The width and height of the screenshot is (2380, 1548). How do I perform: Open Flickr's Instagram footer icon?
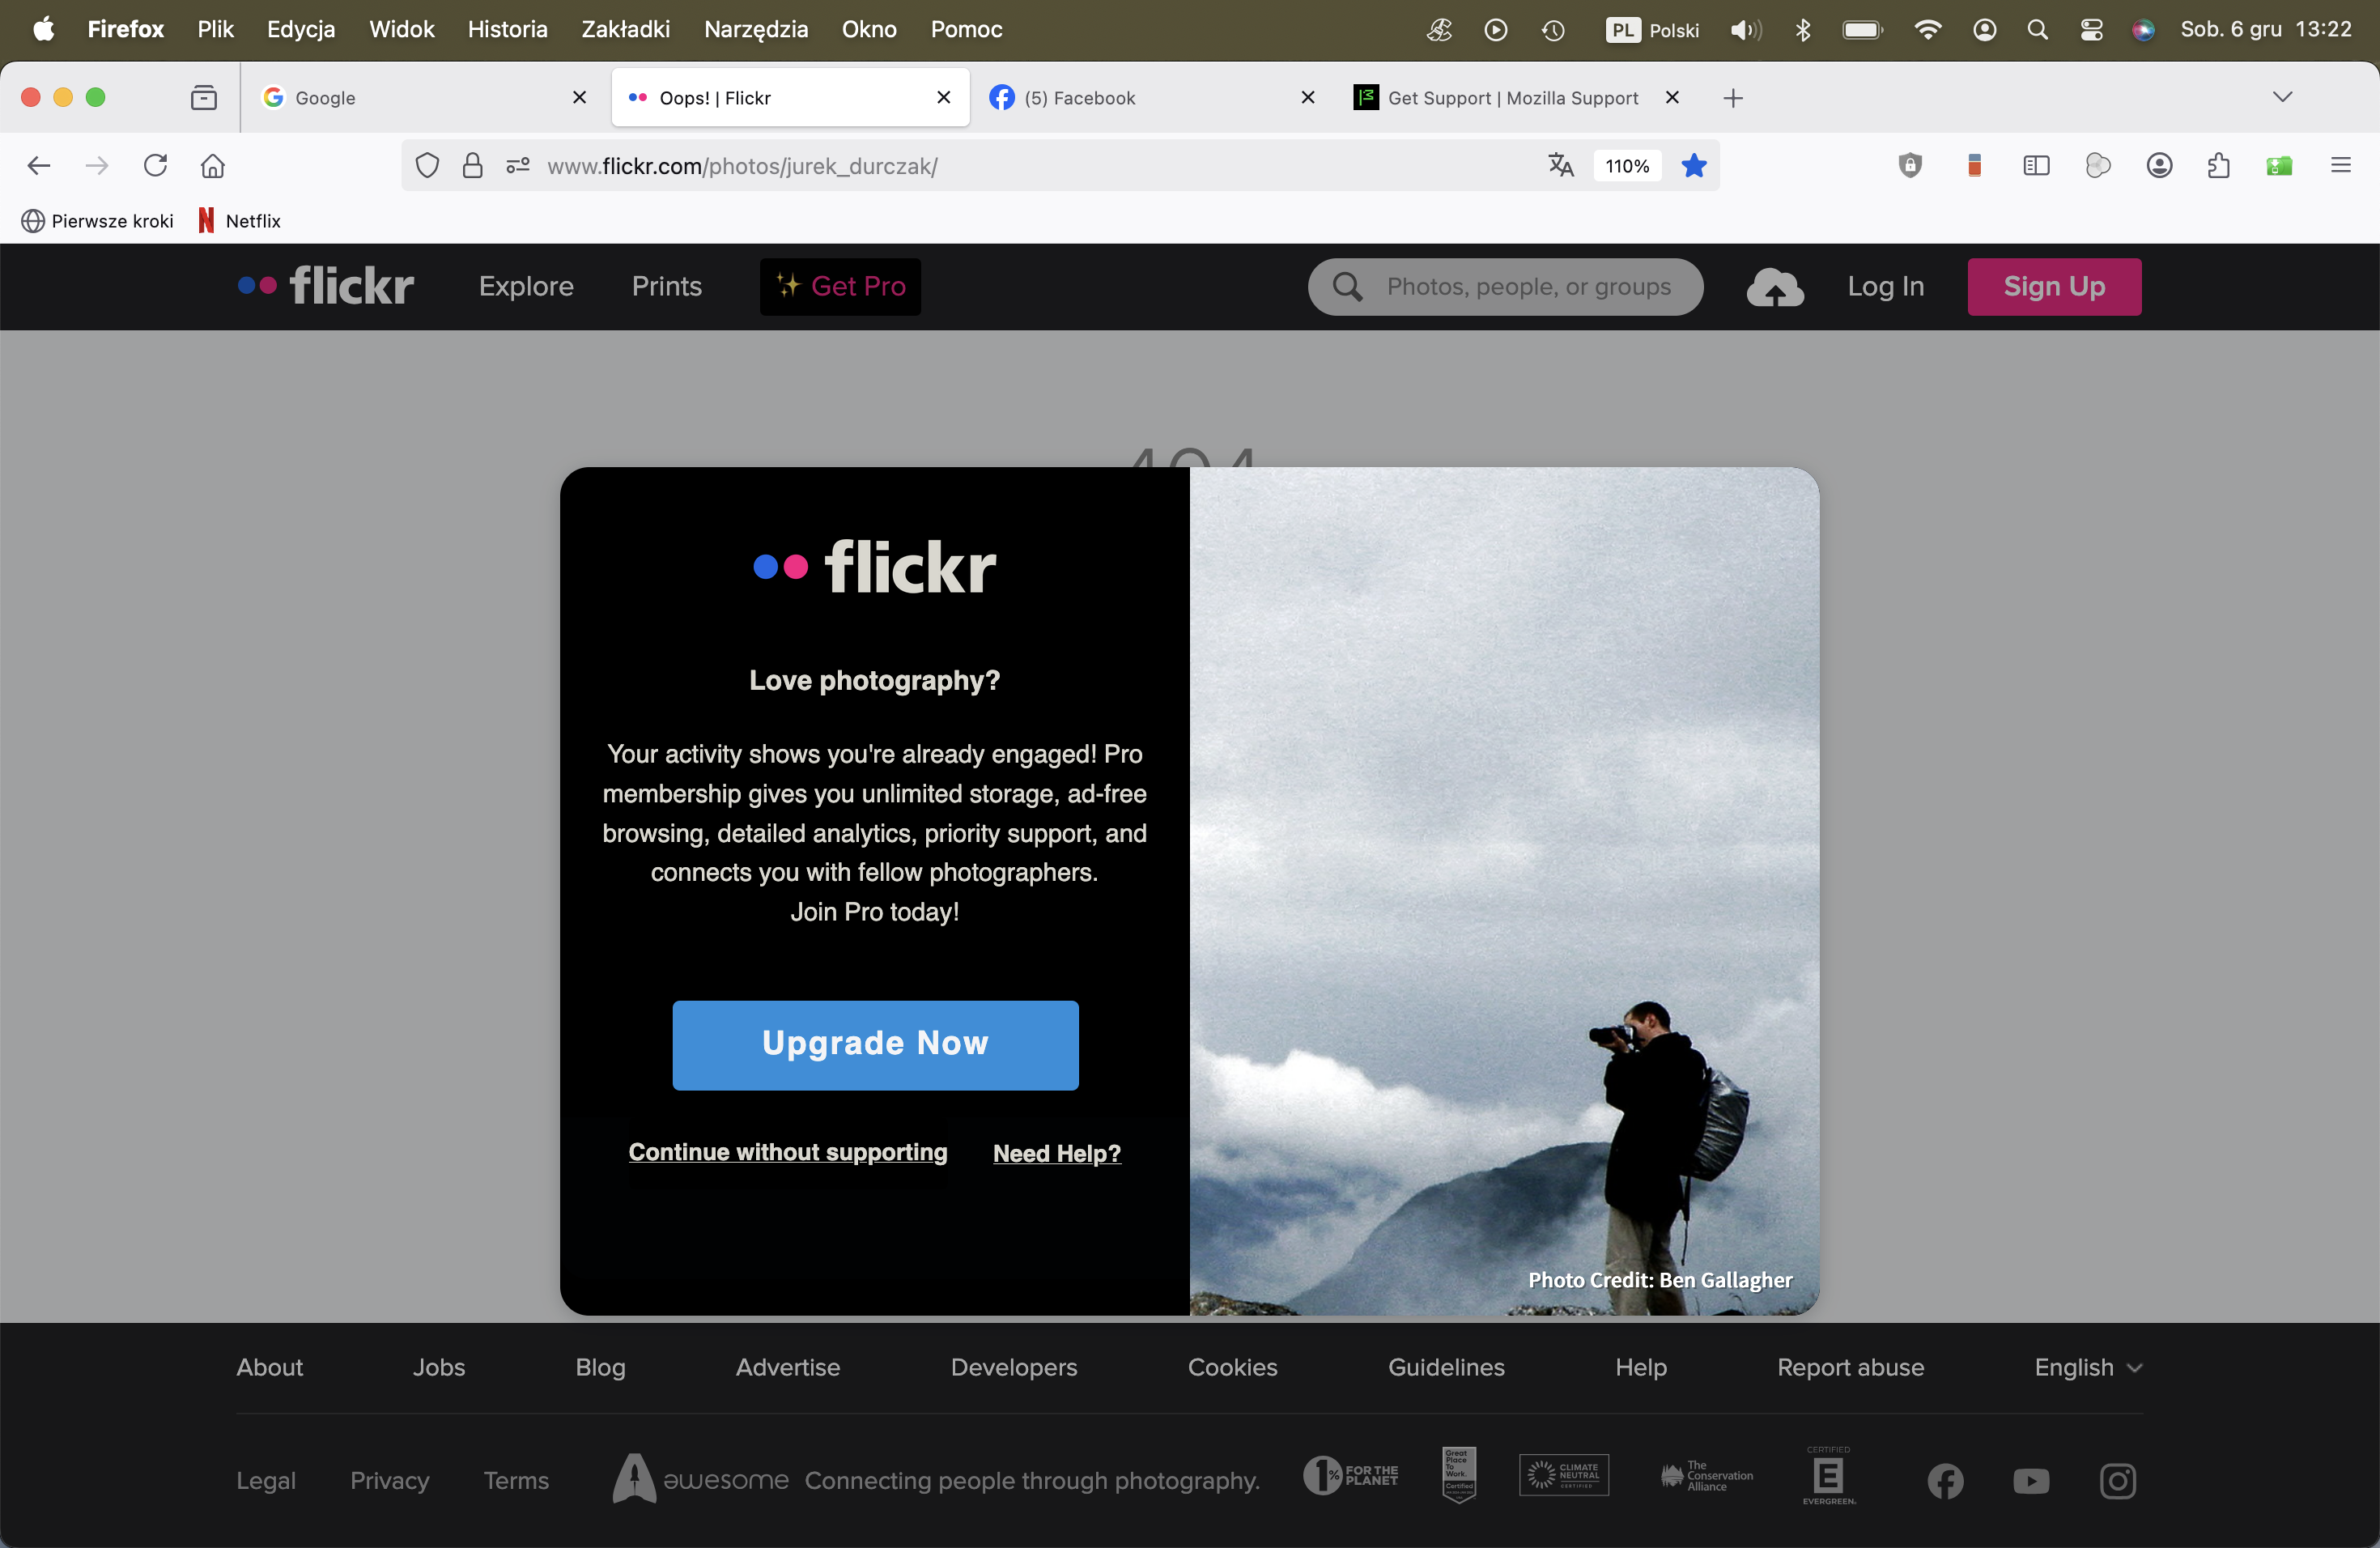point(2117,1480)
